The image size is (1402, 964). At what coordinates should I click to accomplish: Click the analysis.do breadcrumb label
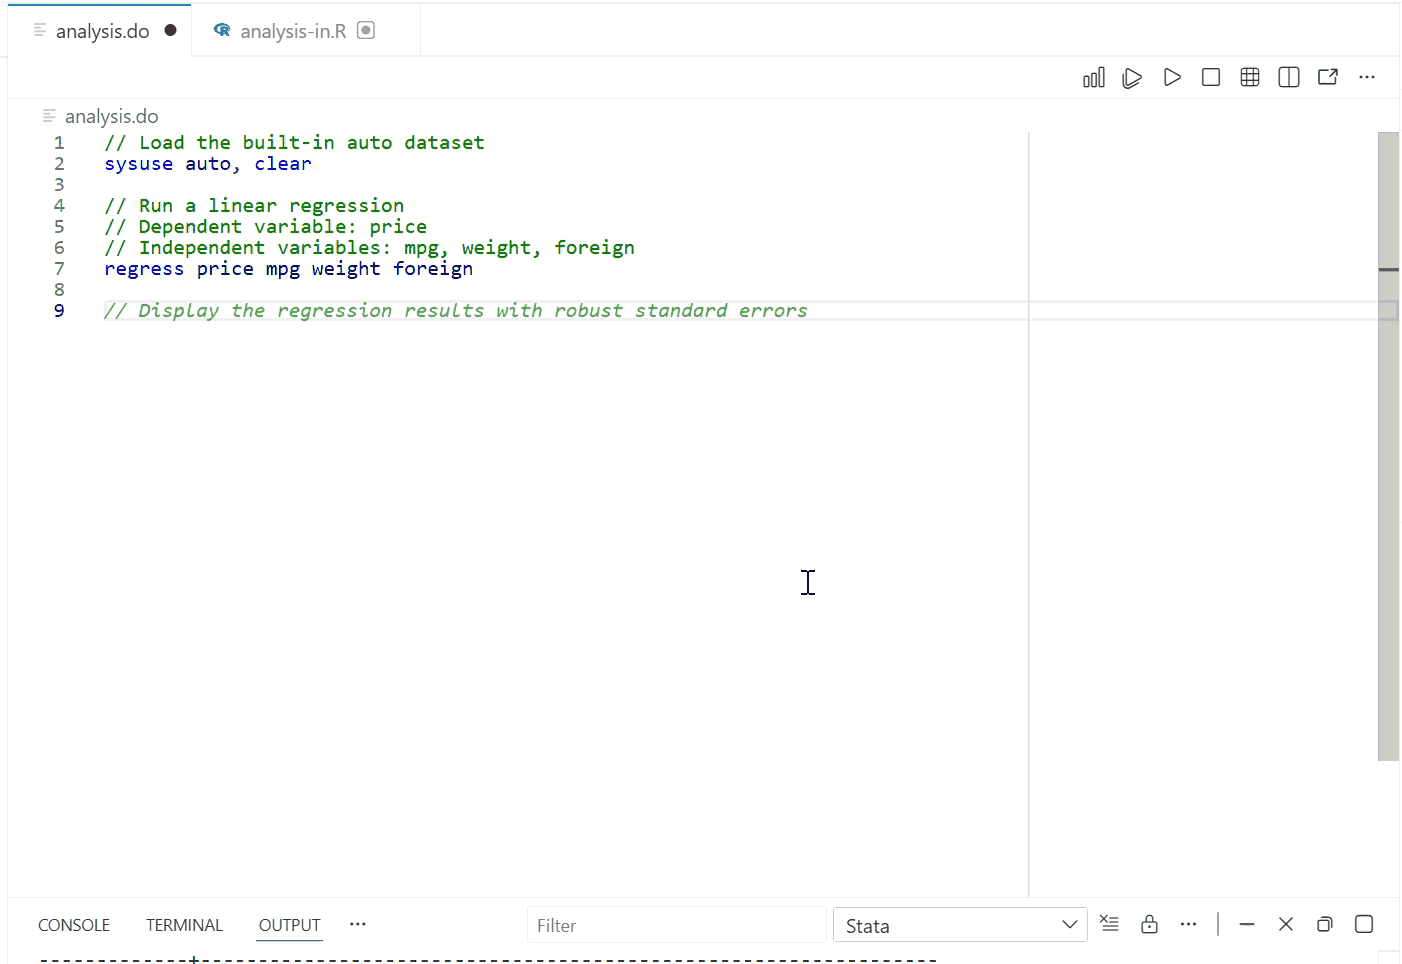[x=111, y=117]
